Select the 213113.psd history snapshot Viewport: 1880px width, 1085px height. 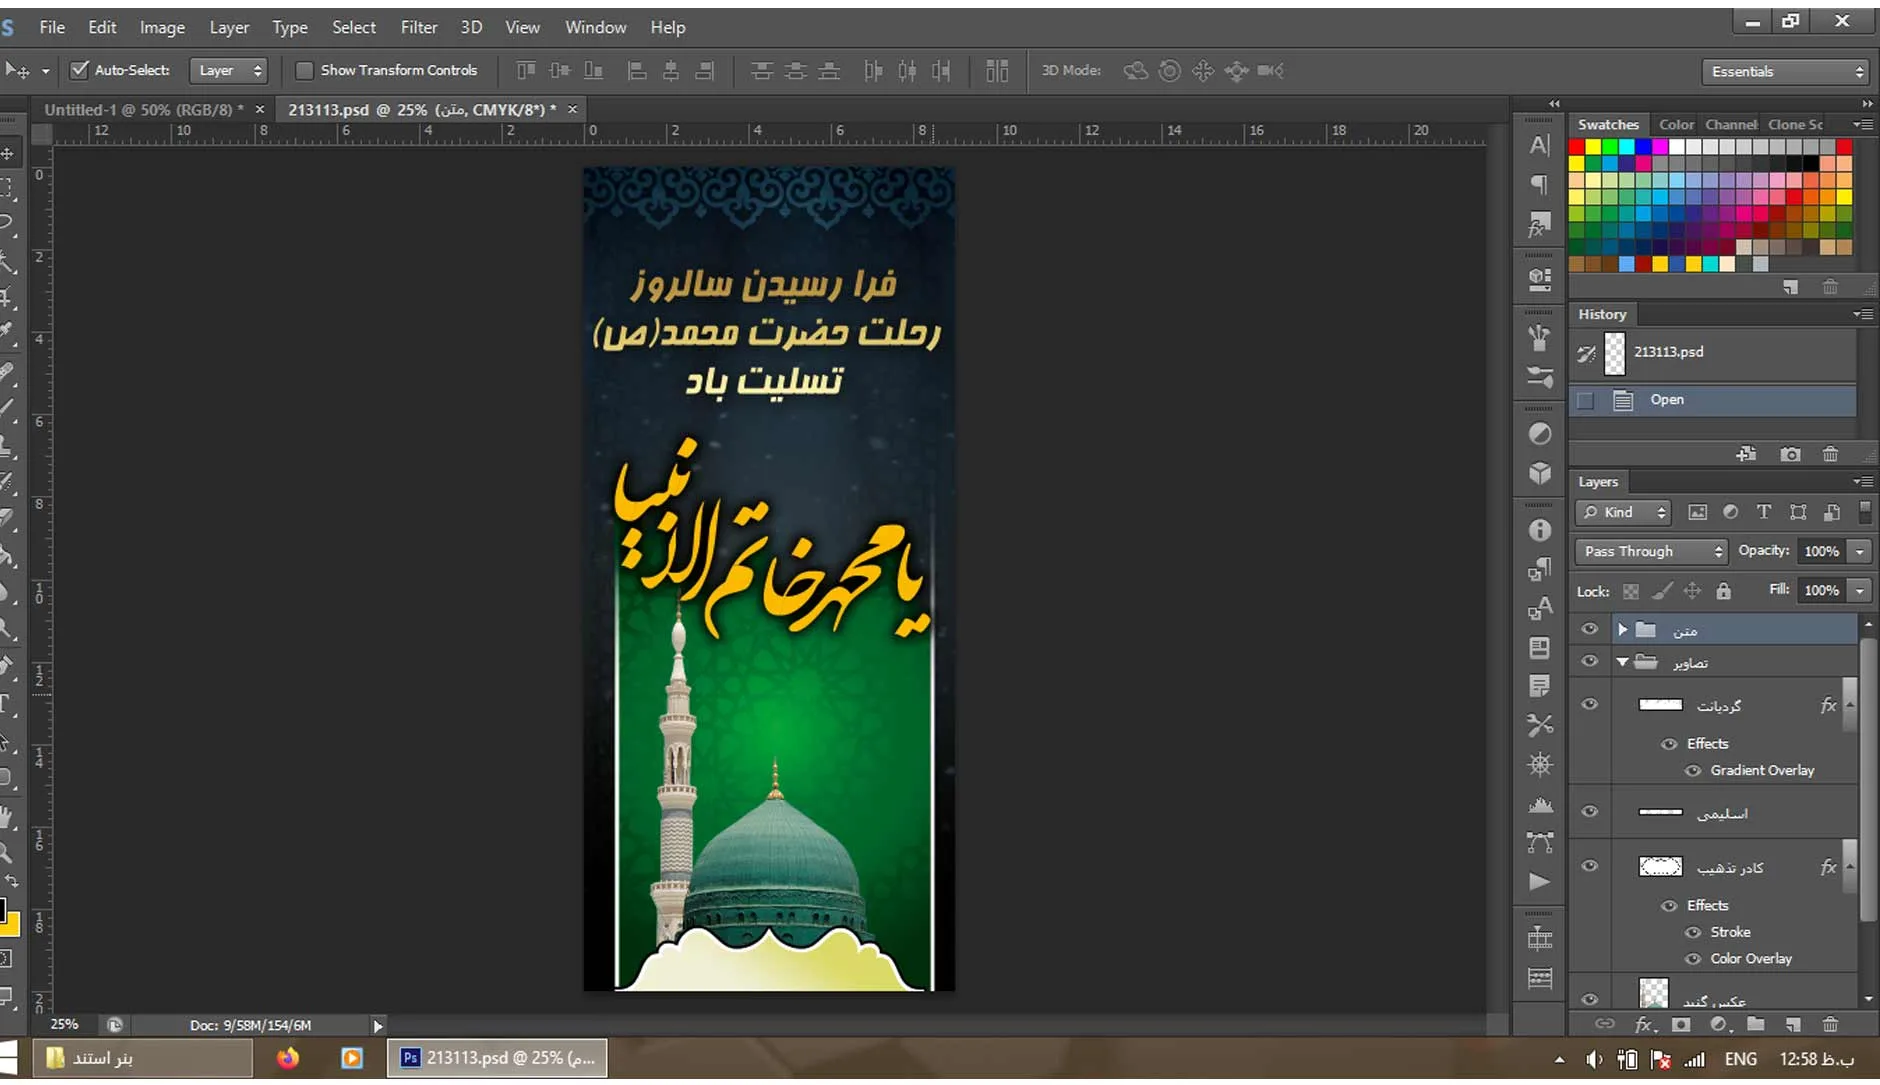(1712, 353)
